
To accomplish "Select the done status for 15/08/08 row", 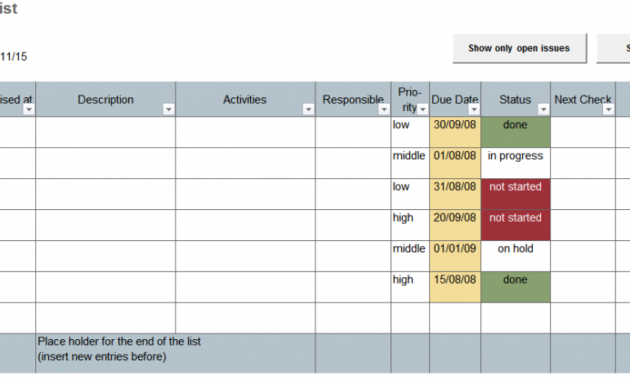I will [x=515, y=287].
